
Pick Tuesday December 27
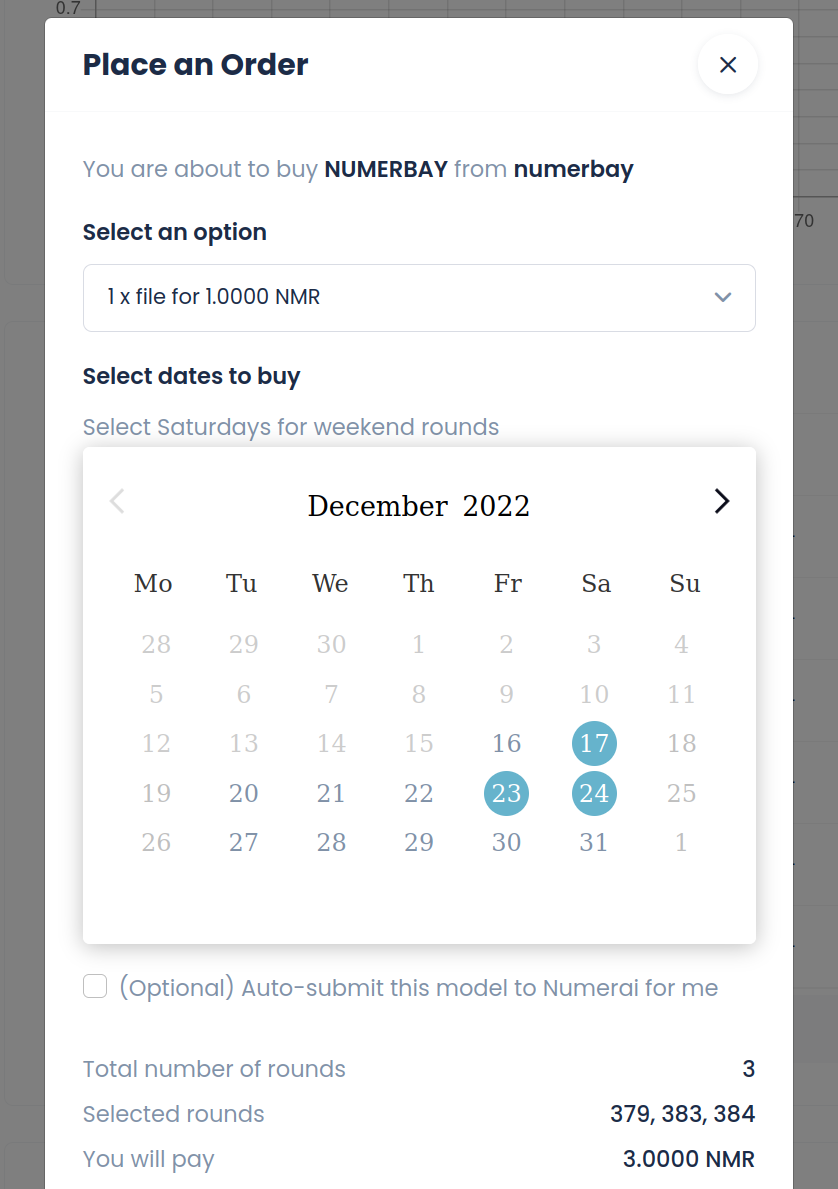click(243, 842)
